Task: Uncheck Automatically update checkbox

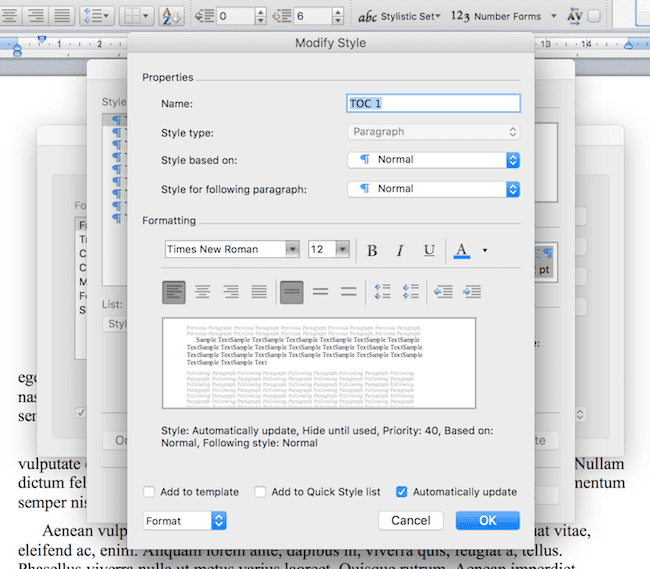Action: pos(402,492)
